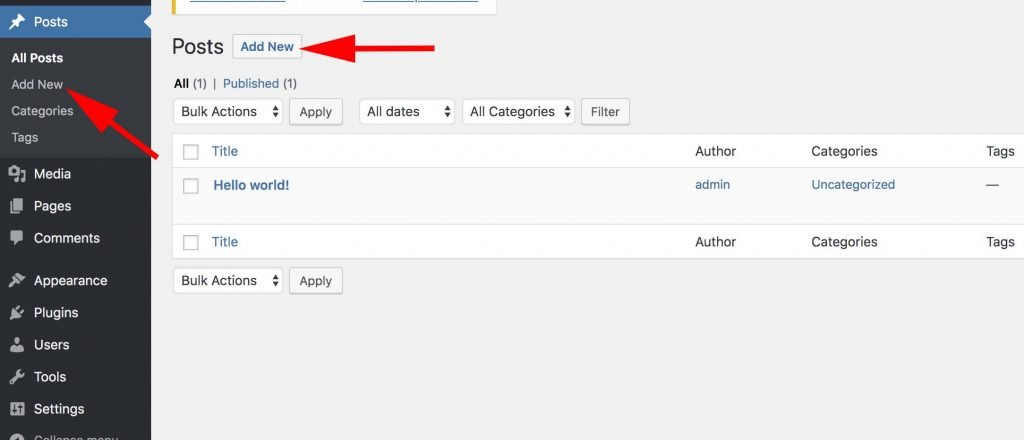The image size is (1024, 440).
Task: Show All posts filter link
Action: [x=181, y=84]
